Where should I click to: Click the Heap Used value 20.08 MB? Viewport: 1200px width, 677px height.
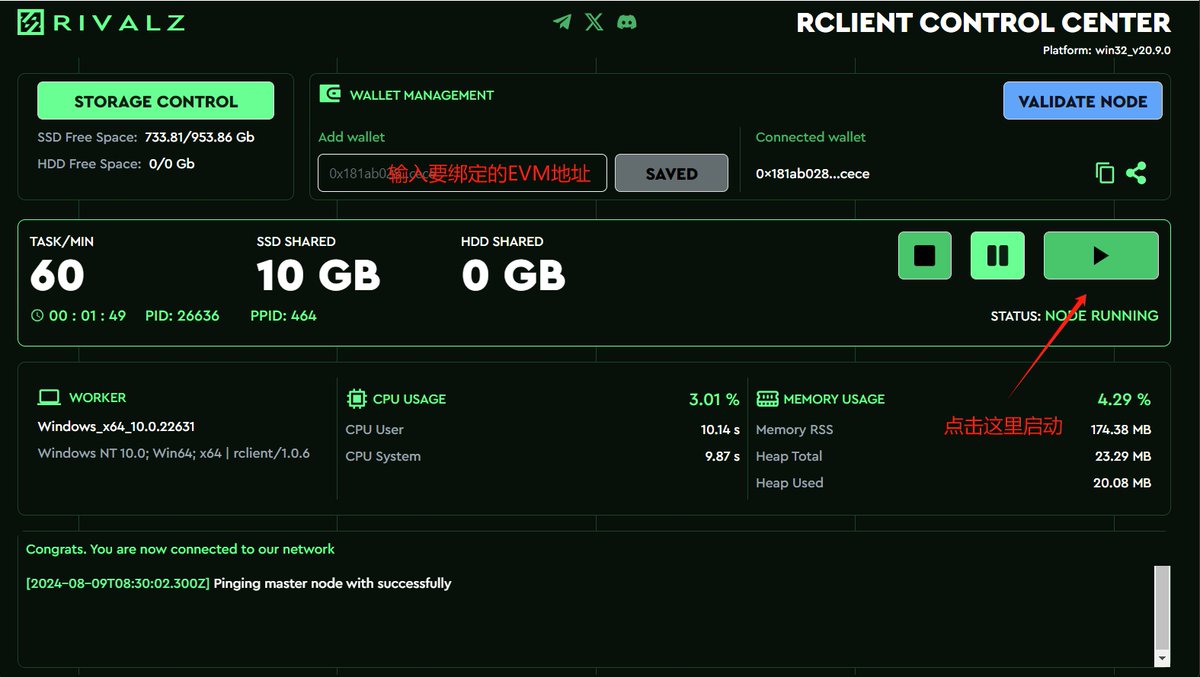click(1122, 482)
